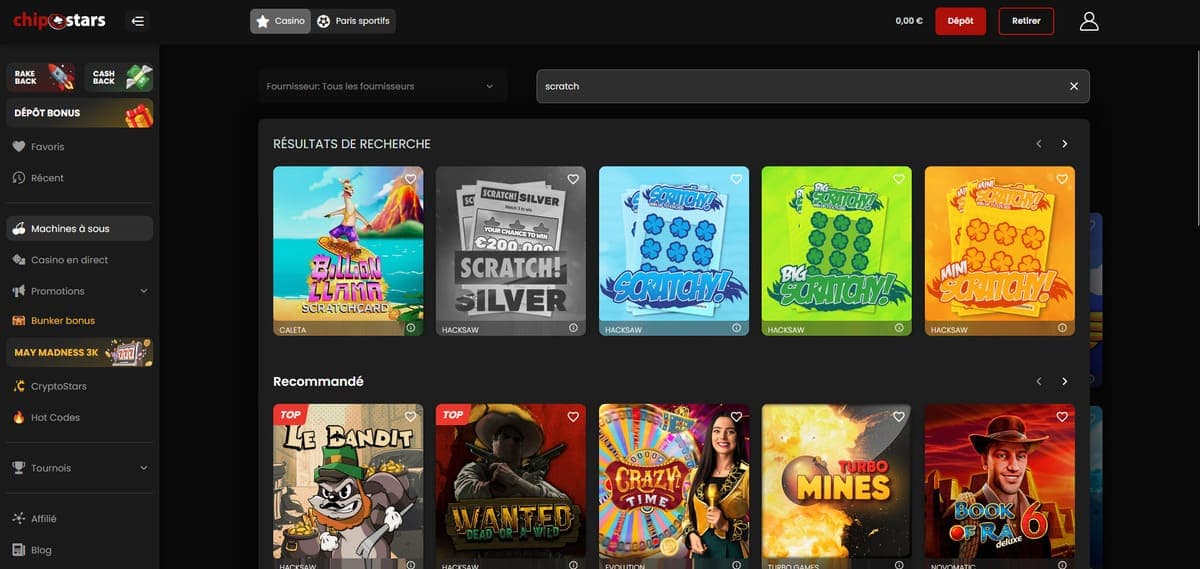Expand the Tournois sidebar menu

79,468
